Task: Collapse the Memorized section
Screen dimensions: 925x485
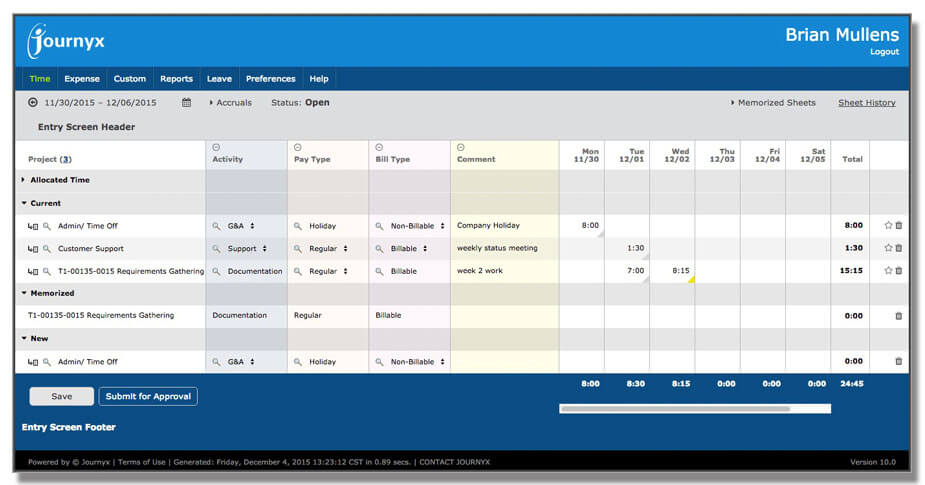Action: [24, 293]
